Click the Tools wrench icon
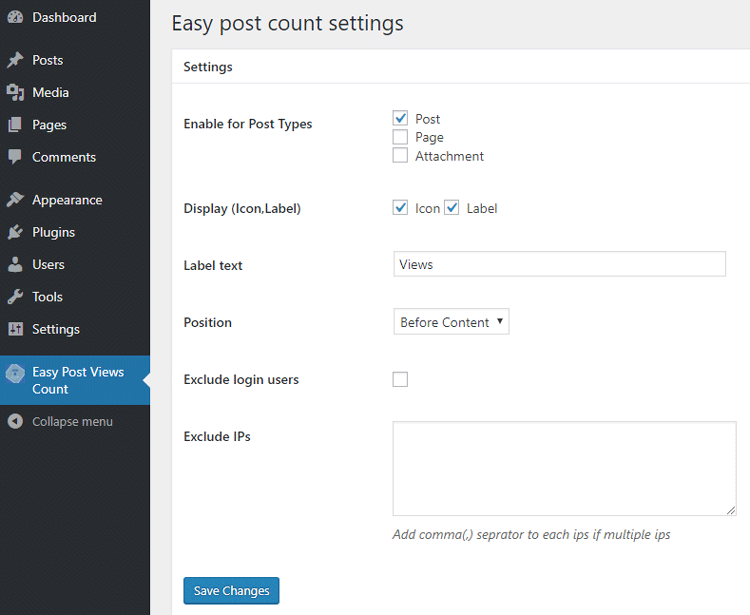 pos(15,297)
